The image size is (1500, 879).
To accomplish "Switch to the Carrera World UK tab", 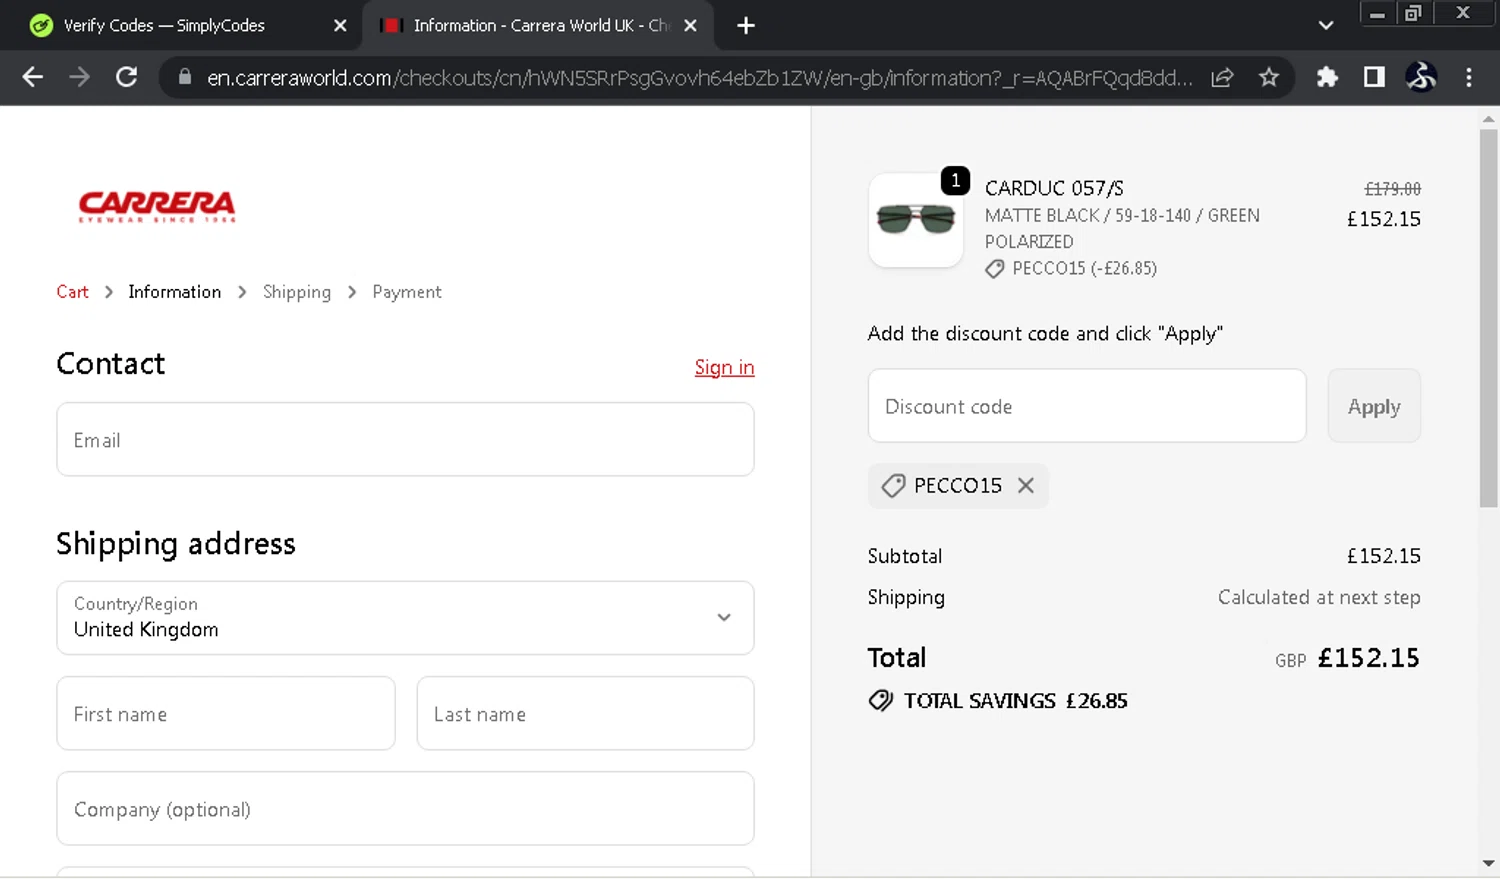I will point(538,26).
